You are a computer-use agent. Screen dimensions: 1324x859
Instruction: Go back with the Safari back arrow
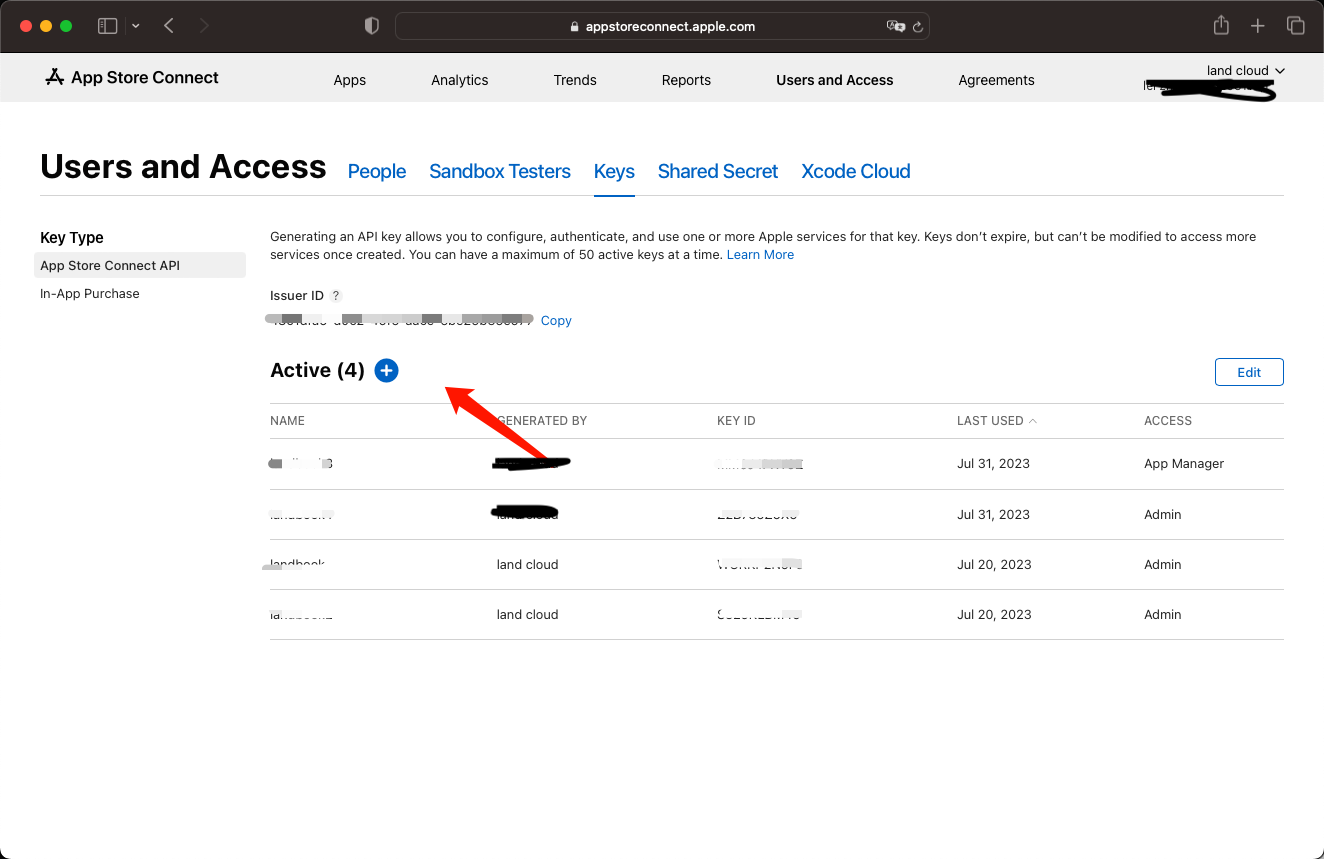(x=169, y=26)
